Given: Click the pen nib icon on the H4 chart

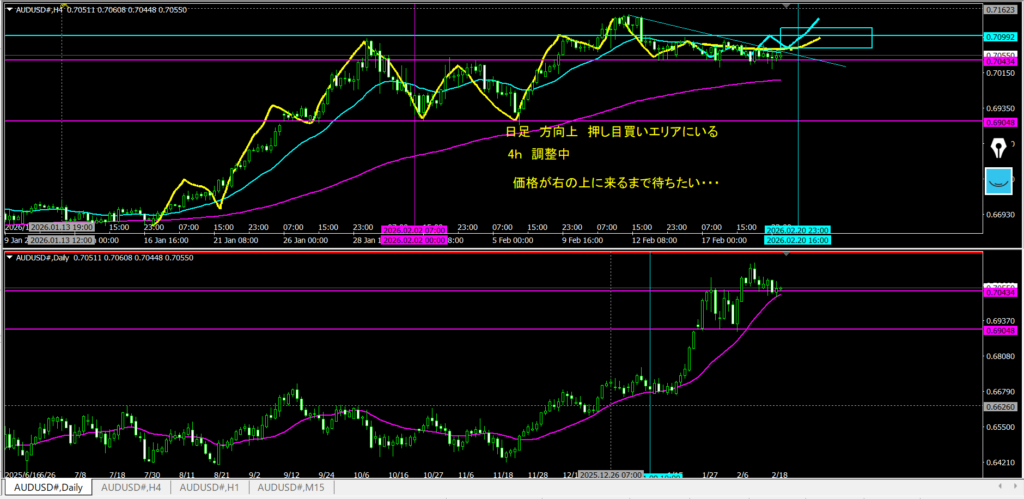Looking at the screenshot, I should click(999, 148).
